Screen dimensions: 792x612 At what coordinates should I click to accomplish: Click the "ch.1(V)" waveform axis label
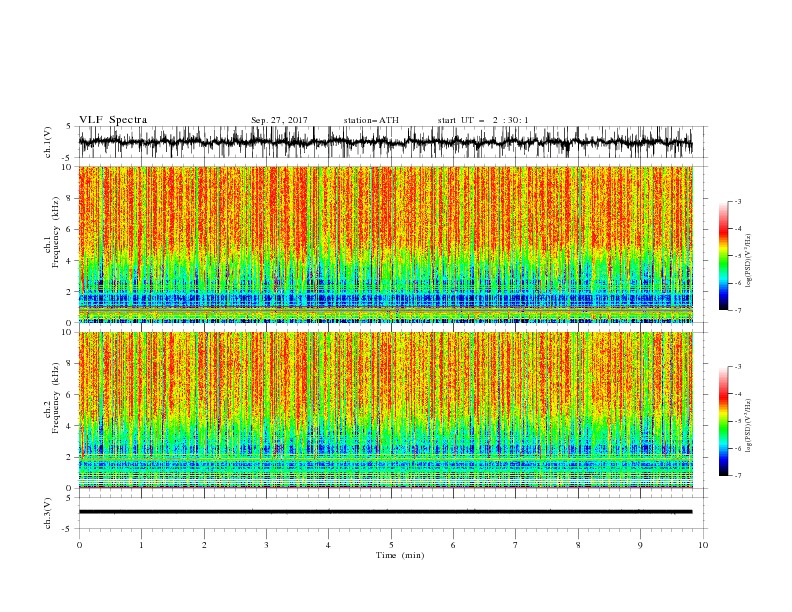(48, 142)
